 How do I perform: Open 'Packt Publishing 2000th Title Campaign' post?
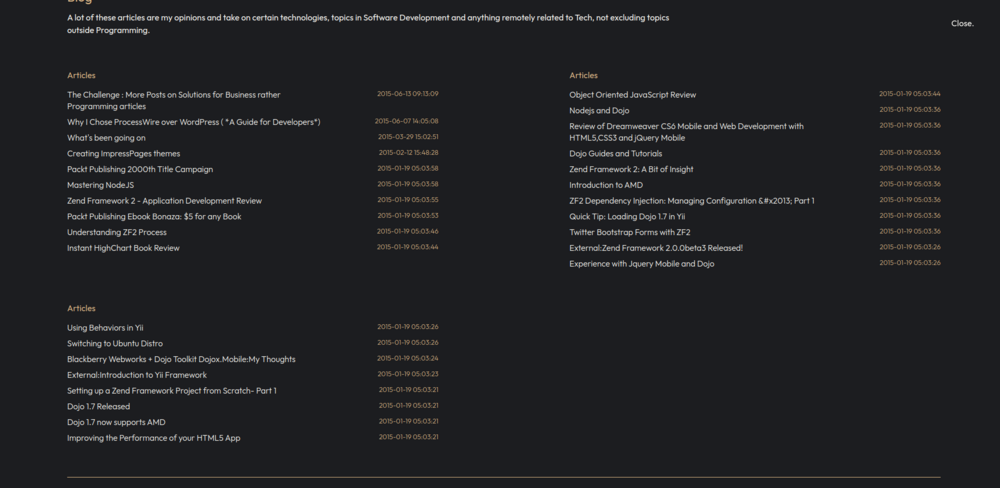coord(140,169)
